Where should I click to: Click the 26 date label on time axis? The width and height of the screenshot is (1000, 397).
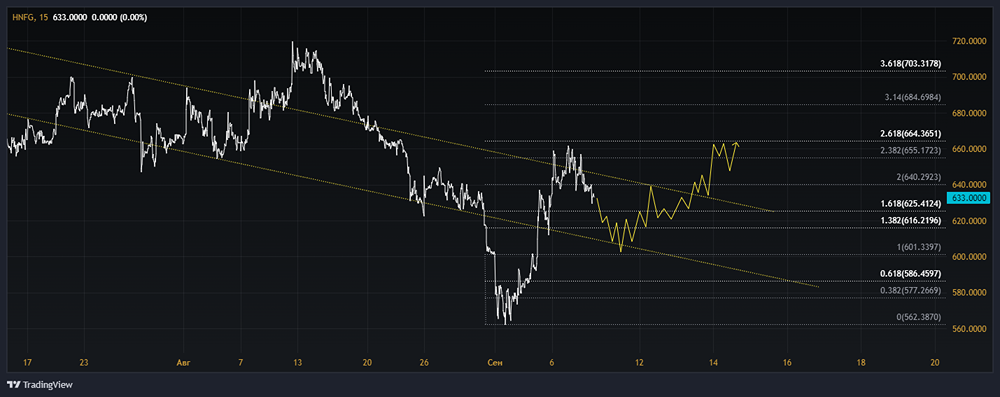(x=424, y=363)
